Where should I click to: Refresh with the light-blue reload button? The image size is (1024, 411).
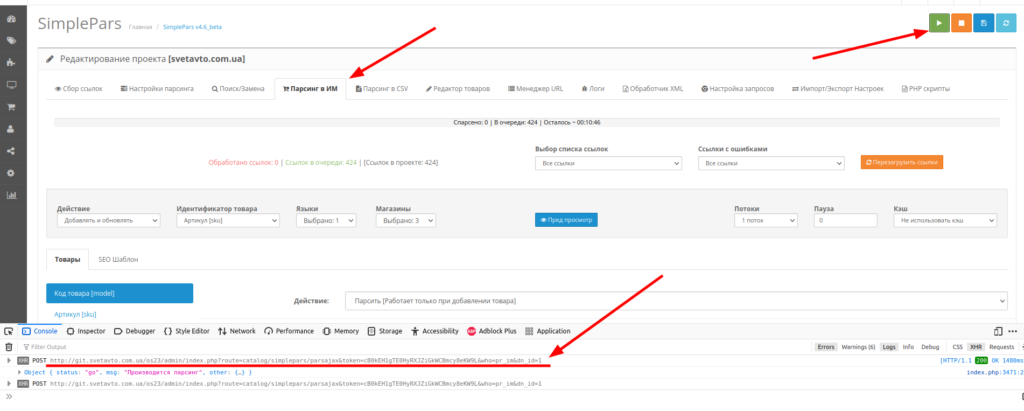click(1006, 23)
